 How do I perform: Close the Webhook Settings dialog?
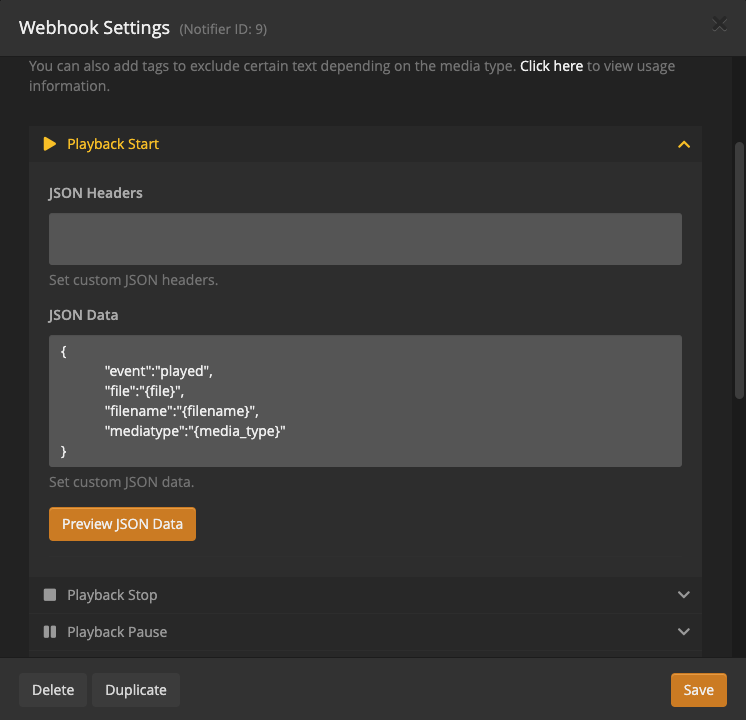pyautogui.click(x=719, y=25)
